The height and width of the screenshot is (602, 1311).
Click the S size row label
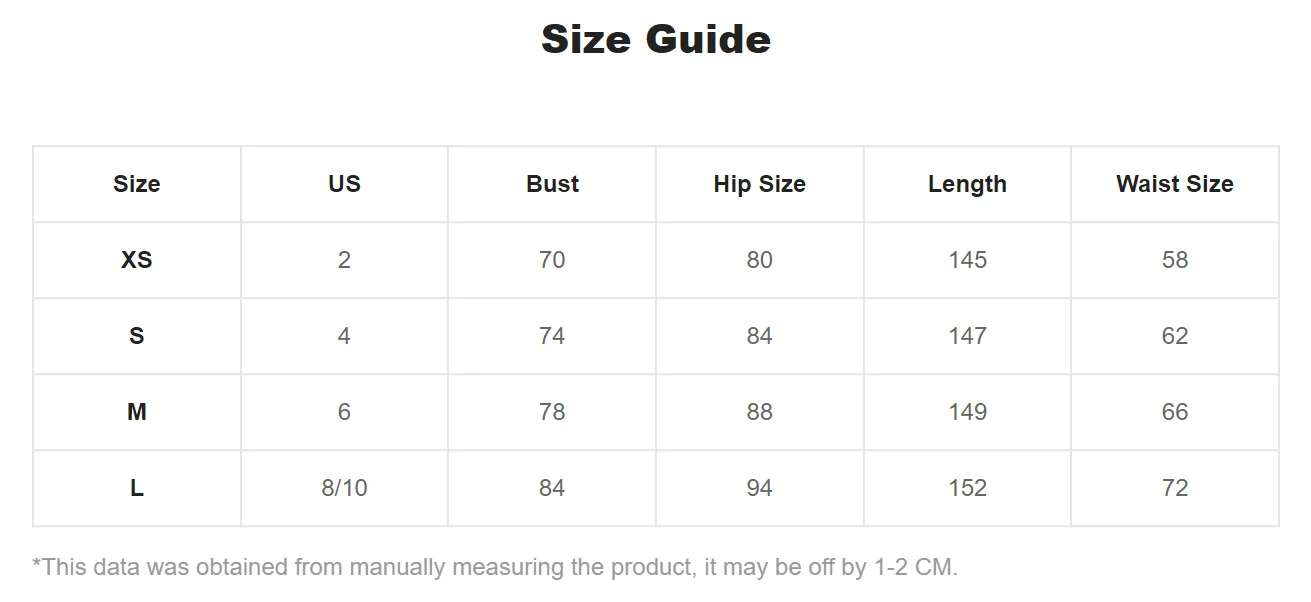pyautogui.click(x=137, y=336)
